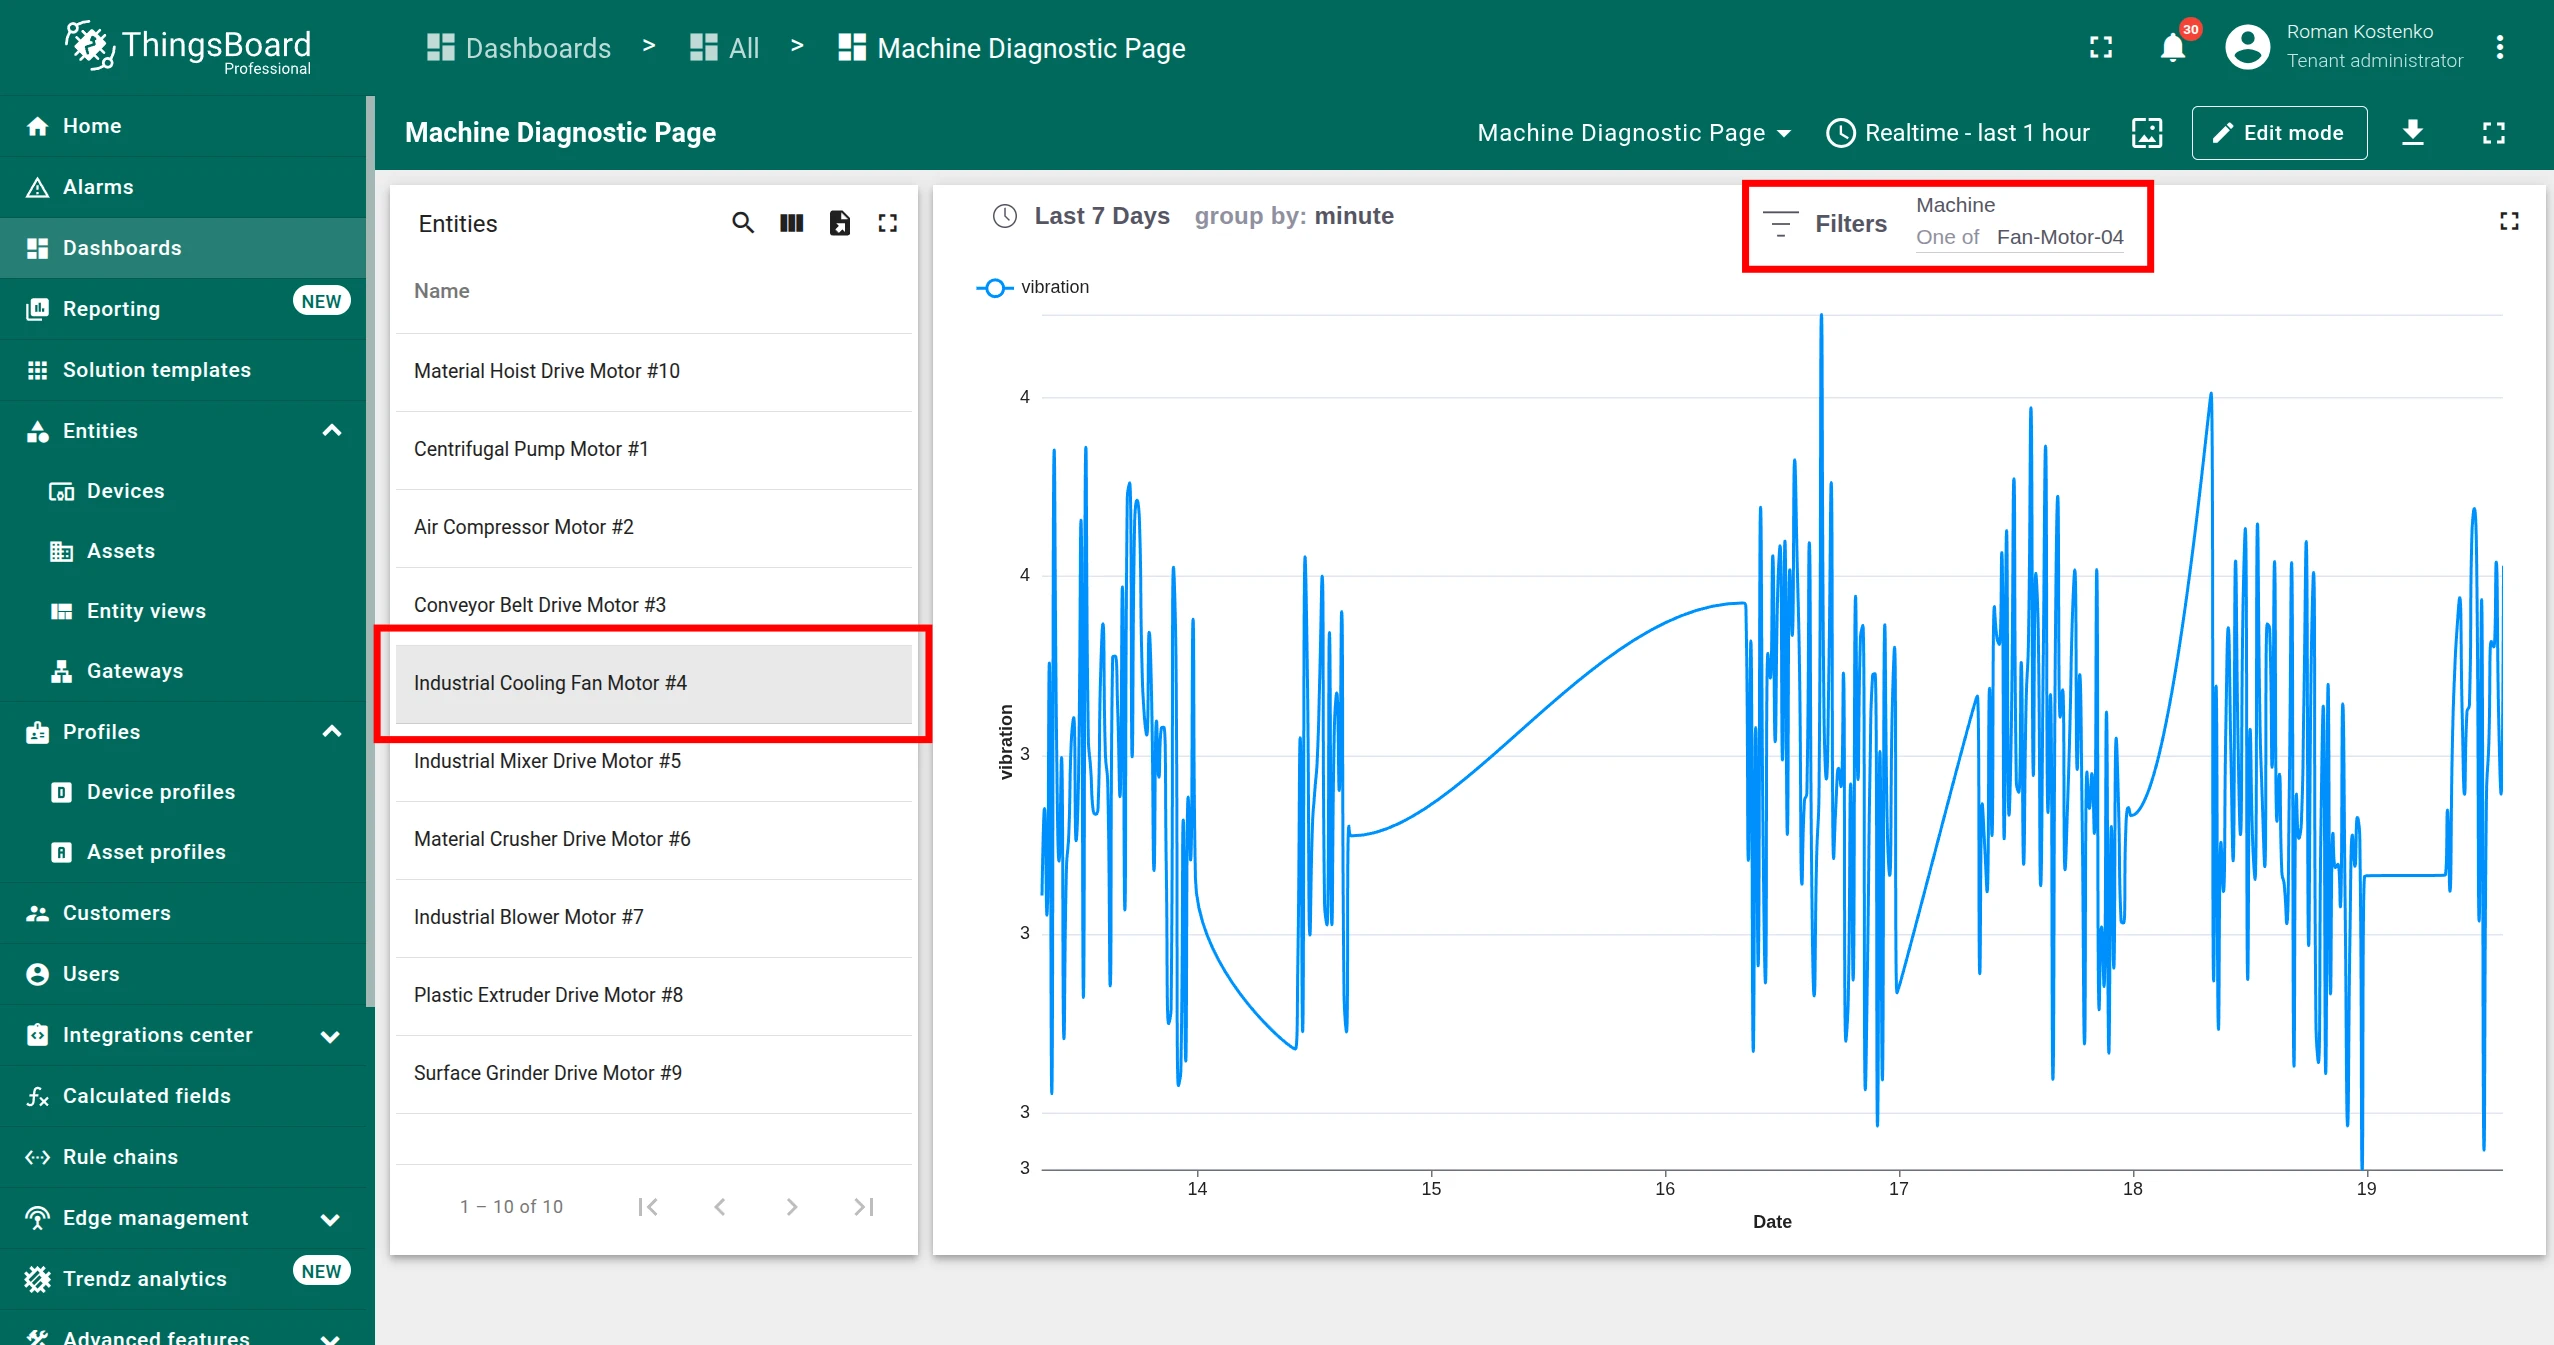2554x1345 pixels.
Task: Expand the Integrations center menu
Action: [x=330, y=1036]
